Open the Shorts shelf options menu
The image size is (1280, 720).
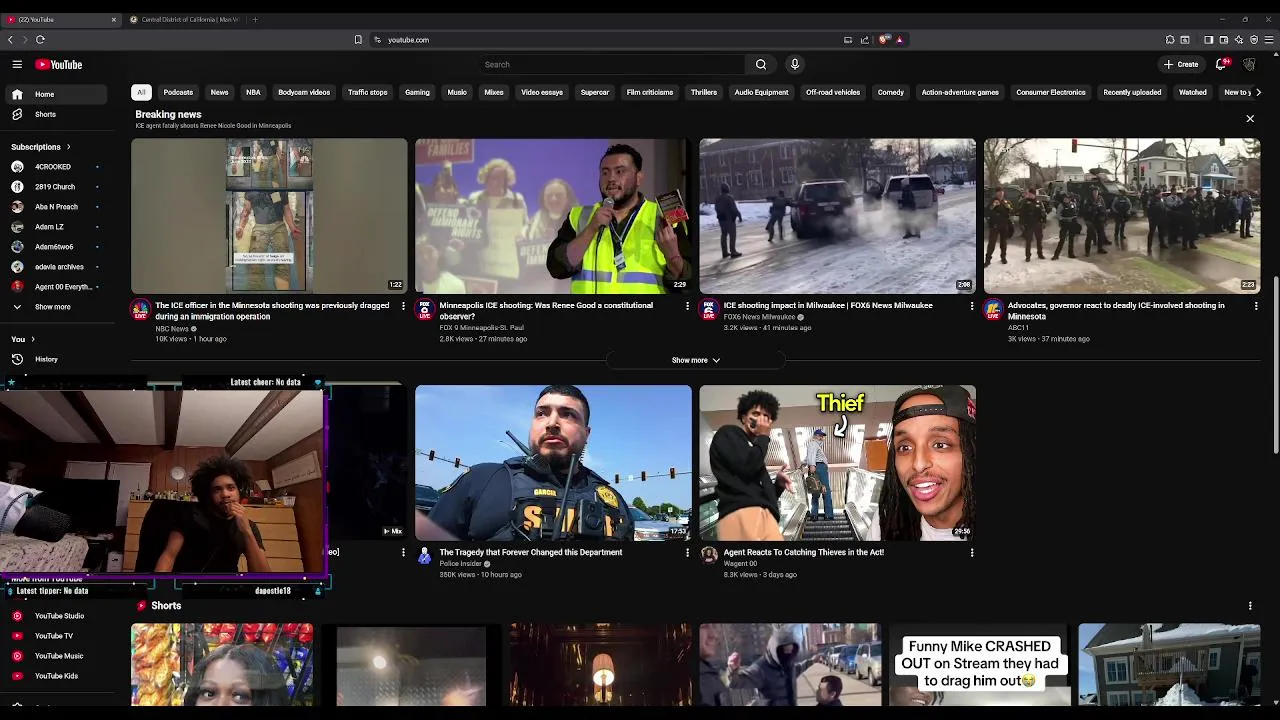1250,606
